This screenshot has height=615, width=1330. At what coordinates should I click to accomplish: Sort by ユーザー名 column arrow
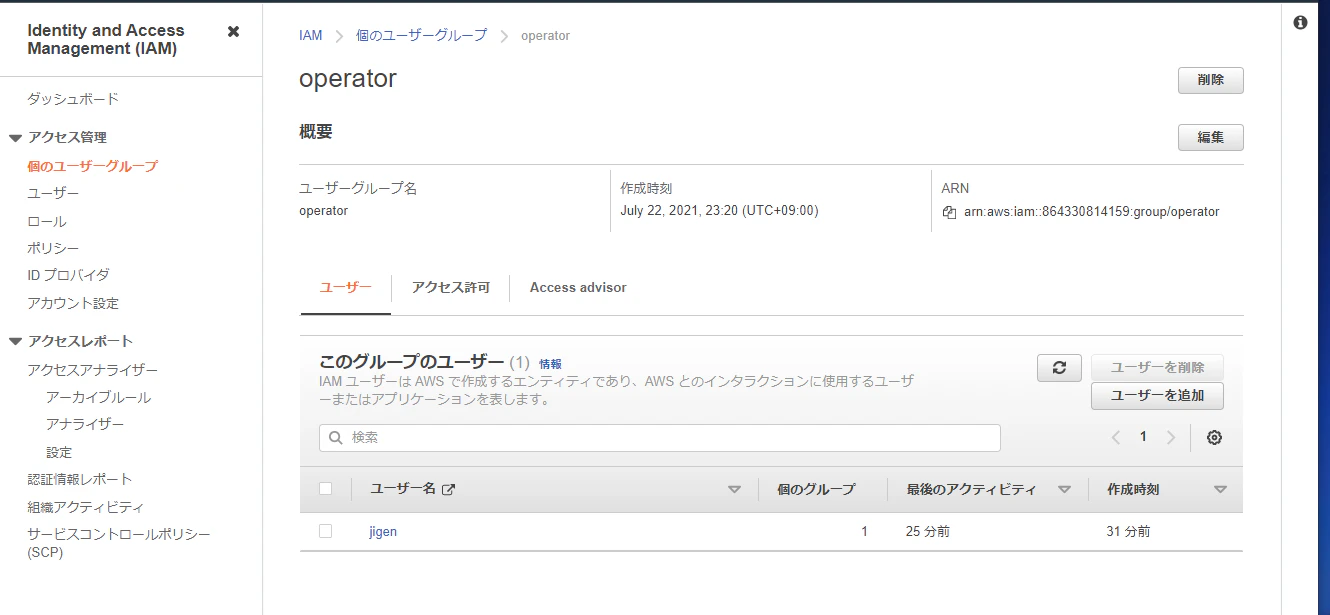coord(735,490)
